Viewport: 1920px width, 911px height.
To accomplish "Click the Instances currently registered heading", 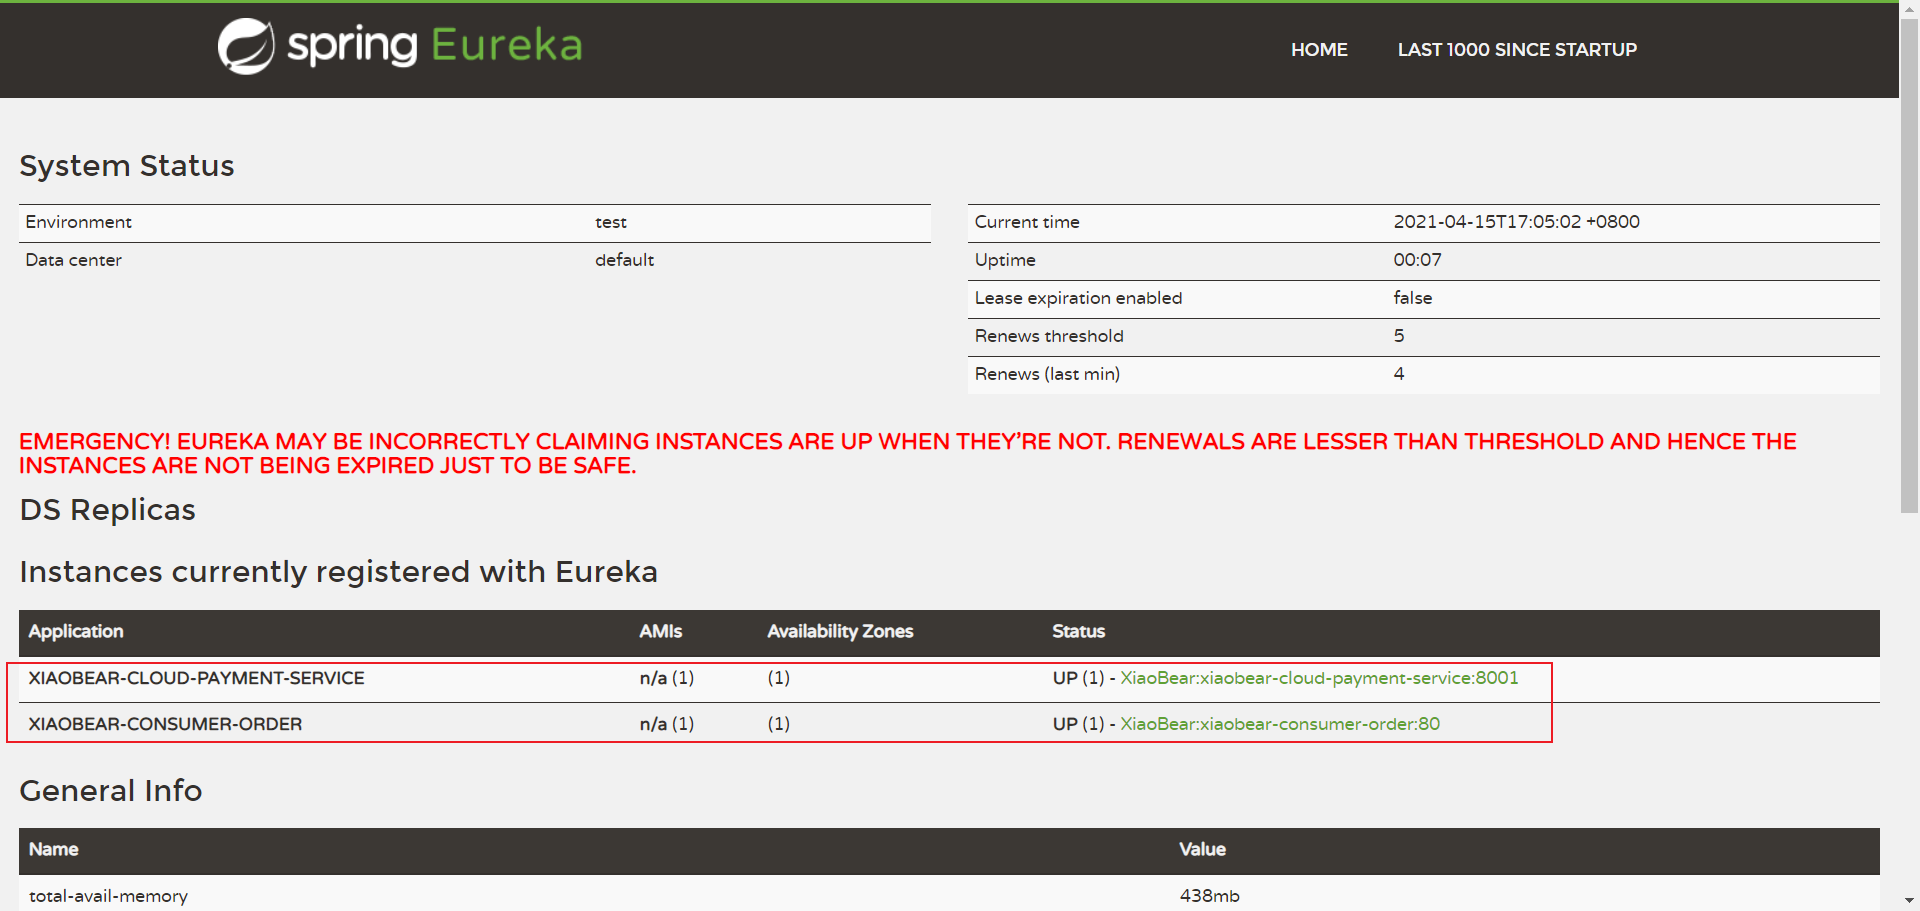I will 338,572.
